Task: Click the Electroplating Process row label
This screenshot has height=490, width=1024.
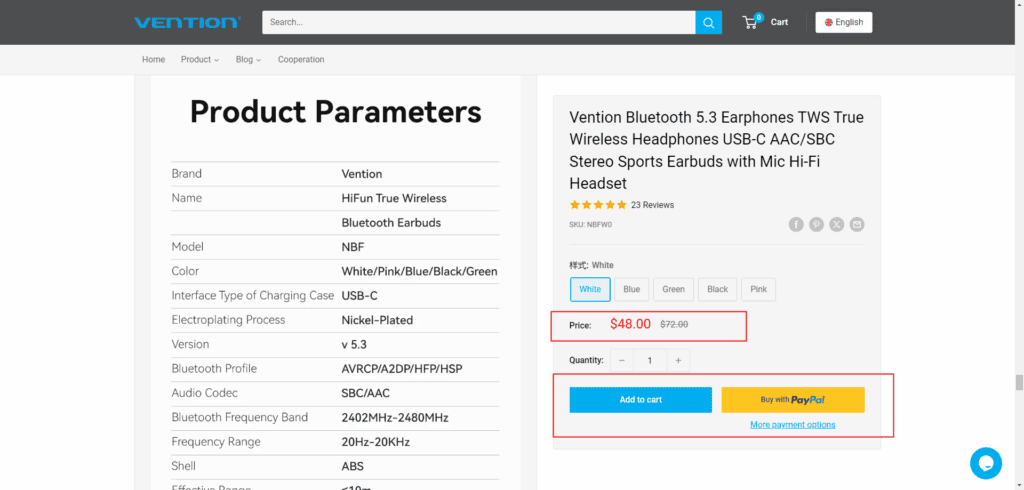Action: point(229,320)
